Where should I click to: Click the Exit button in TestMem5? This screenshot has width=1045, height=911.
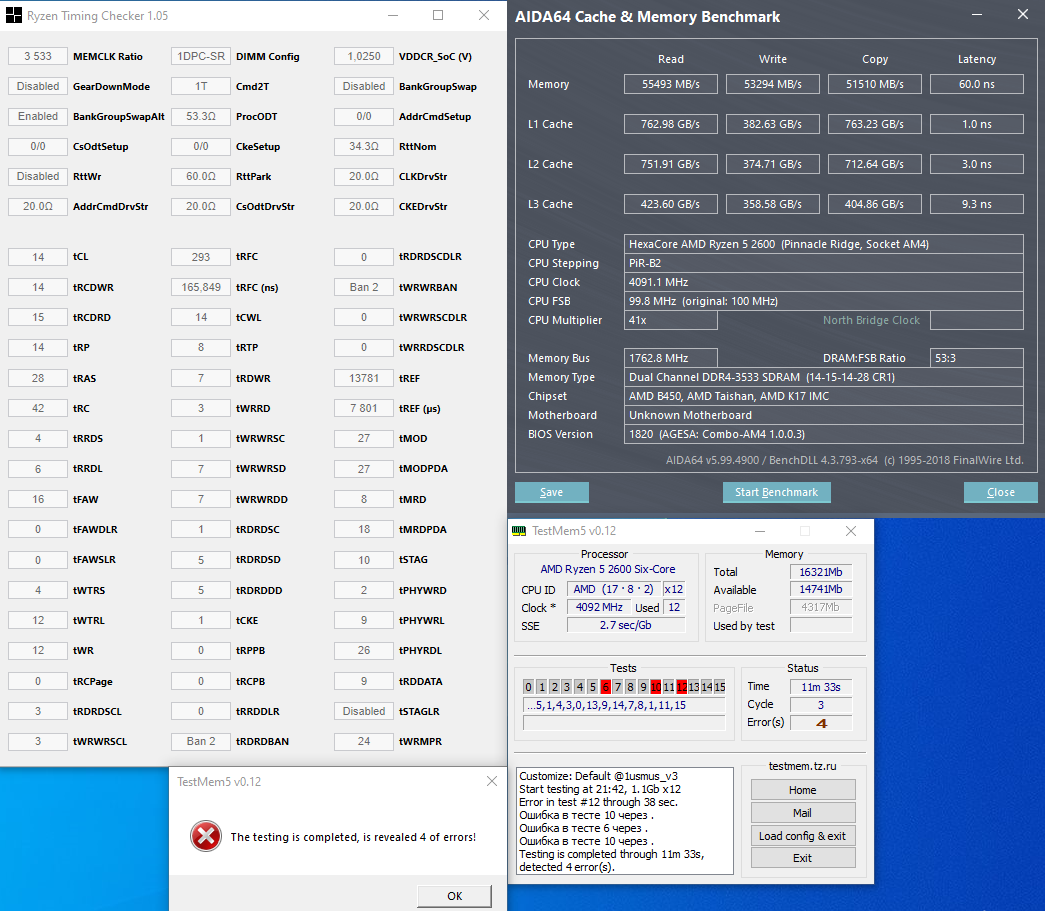pyautogui.click(x=802, y=858)
